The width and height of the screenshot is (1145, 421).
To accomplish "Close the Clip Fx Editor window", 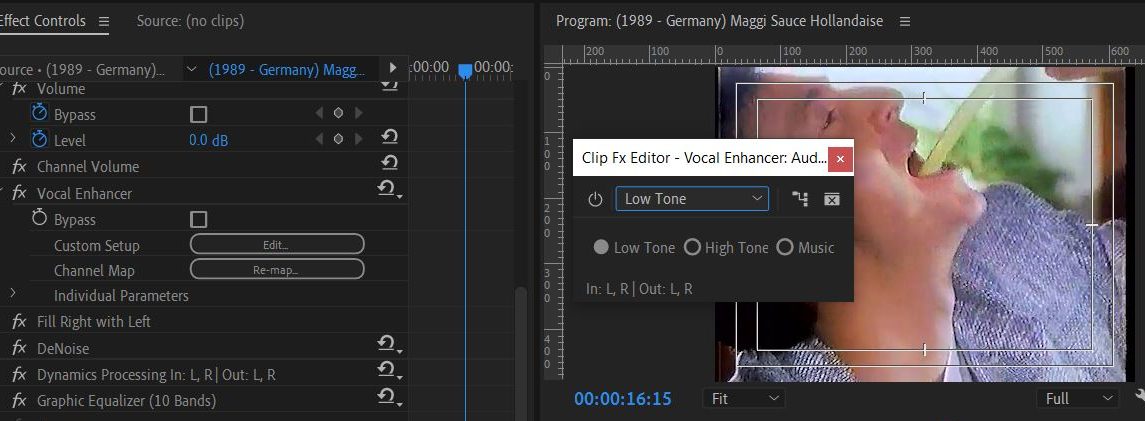I will [840, 158].
